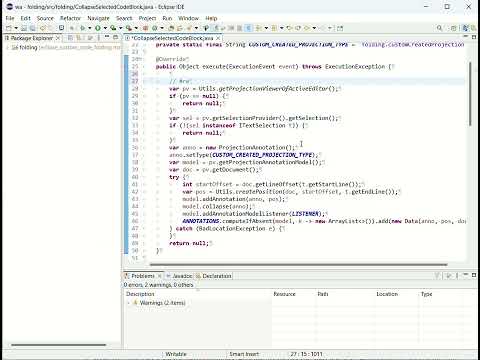The width and height of the screenshot is (480, 360).
Task: Open the Edit menu
Action: 25,18
